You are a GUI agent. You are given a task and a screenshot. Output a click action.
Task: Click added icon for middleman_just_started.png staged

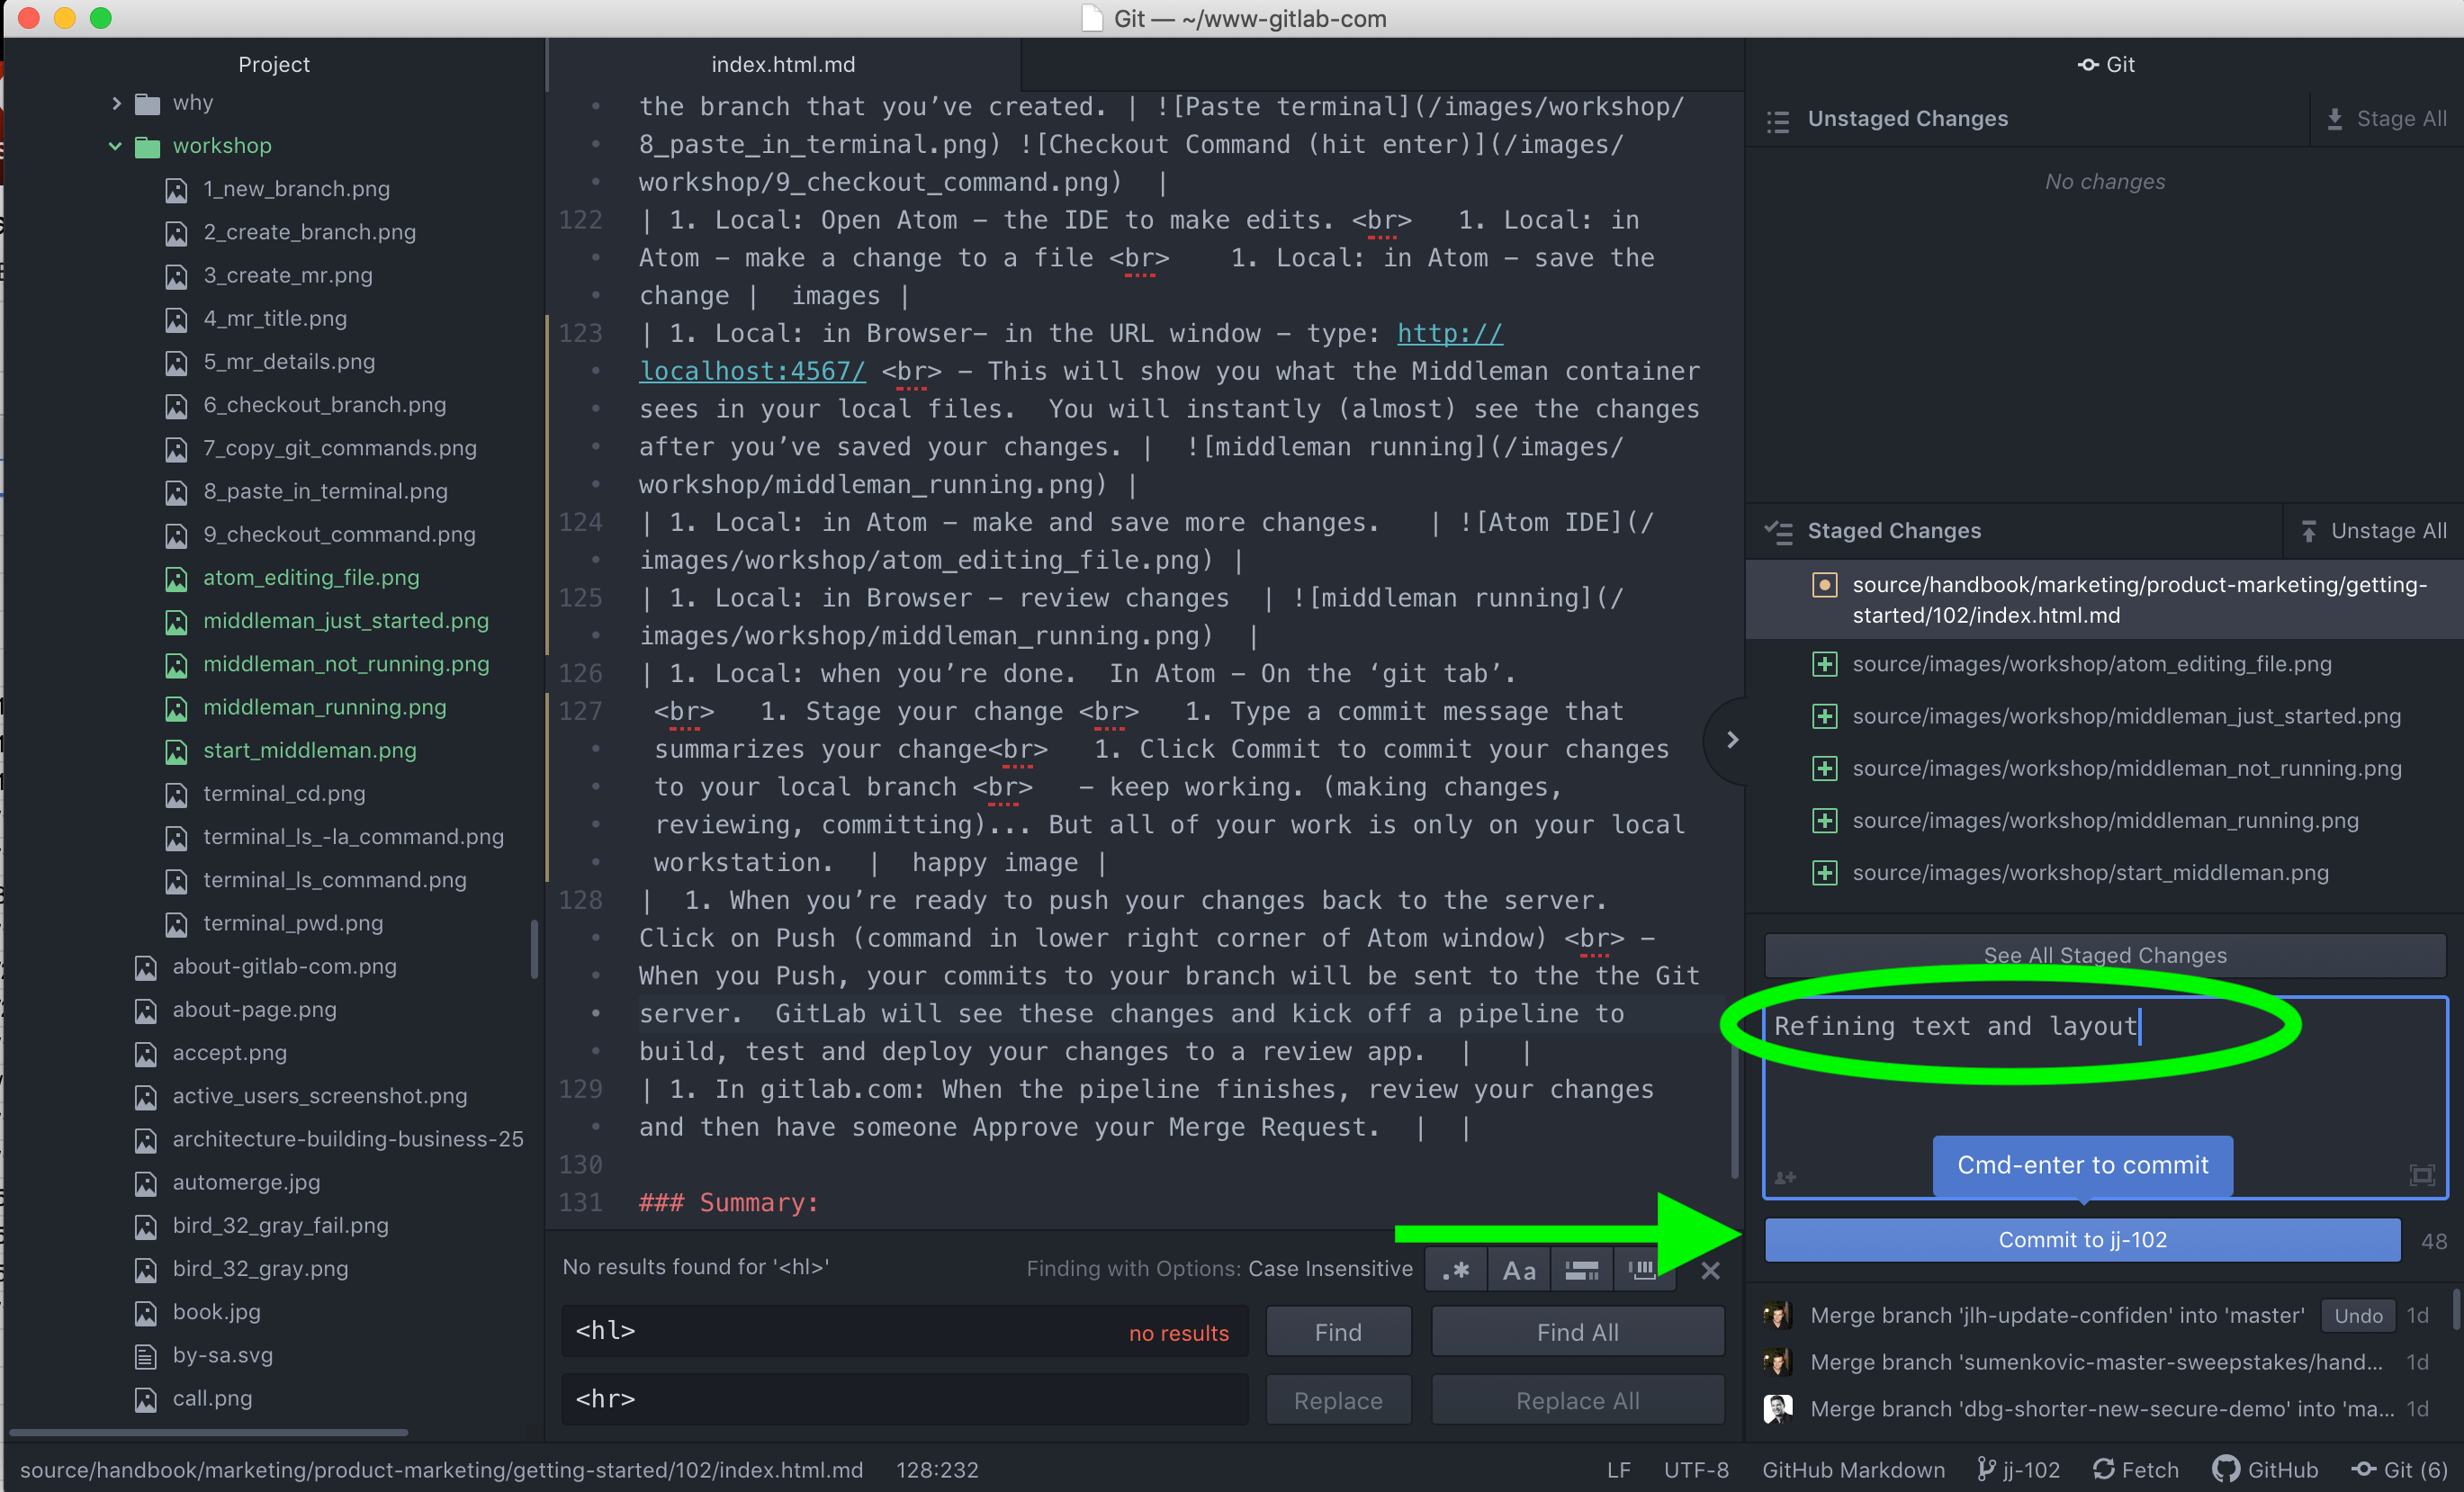(1824, 716)
